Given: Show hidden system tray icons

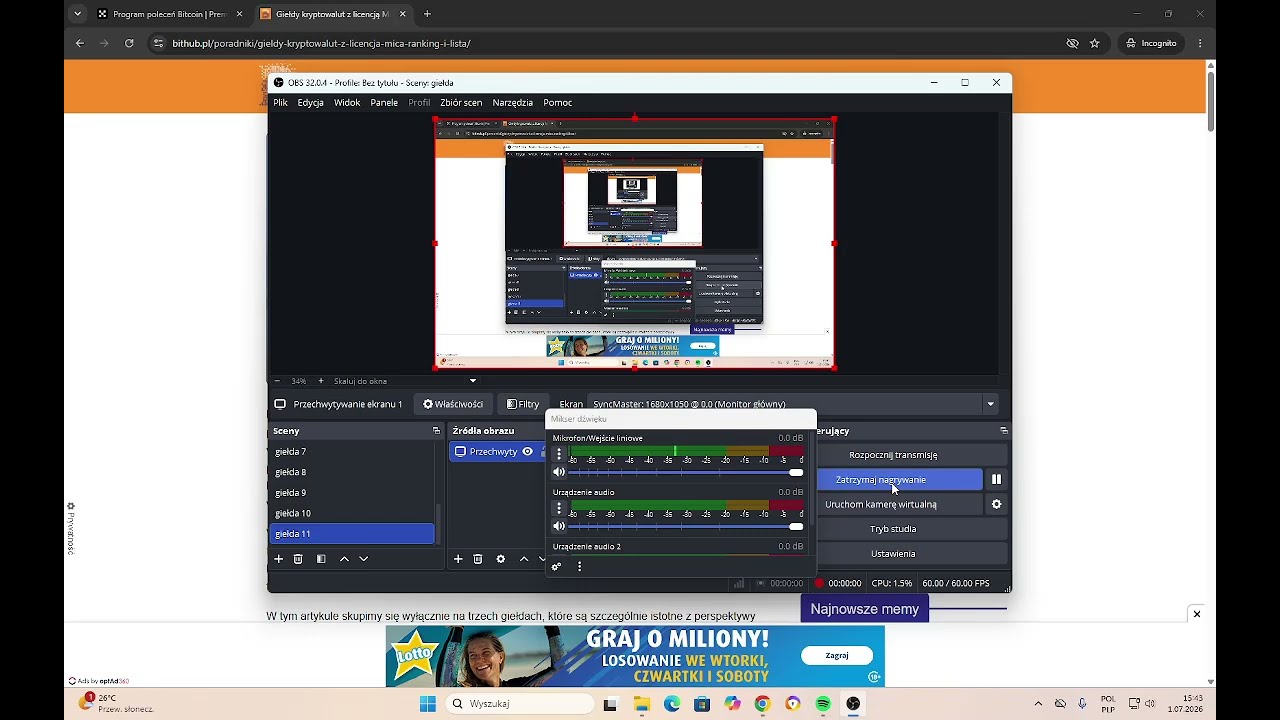Looking at the screenshot, I should (1038, 704).
